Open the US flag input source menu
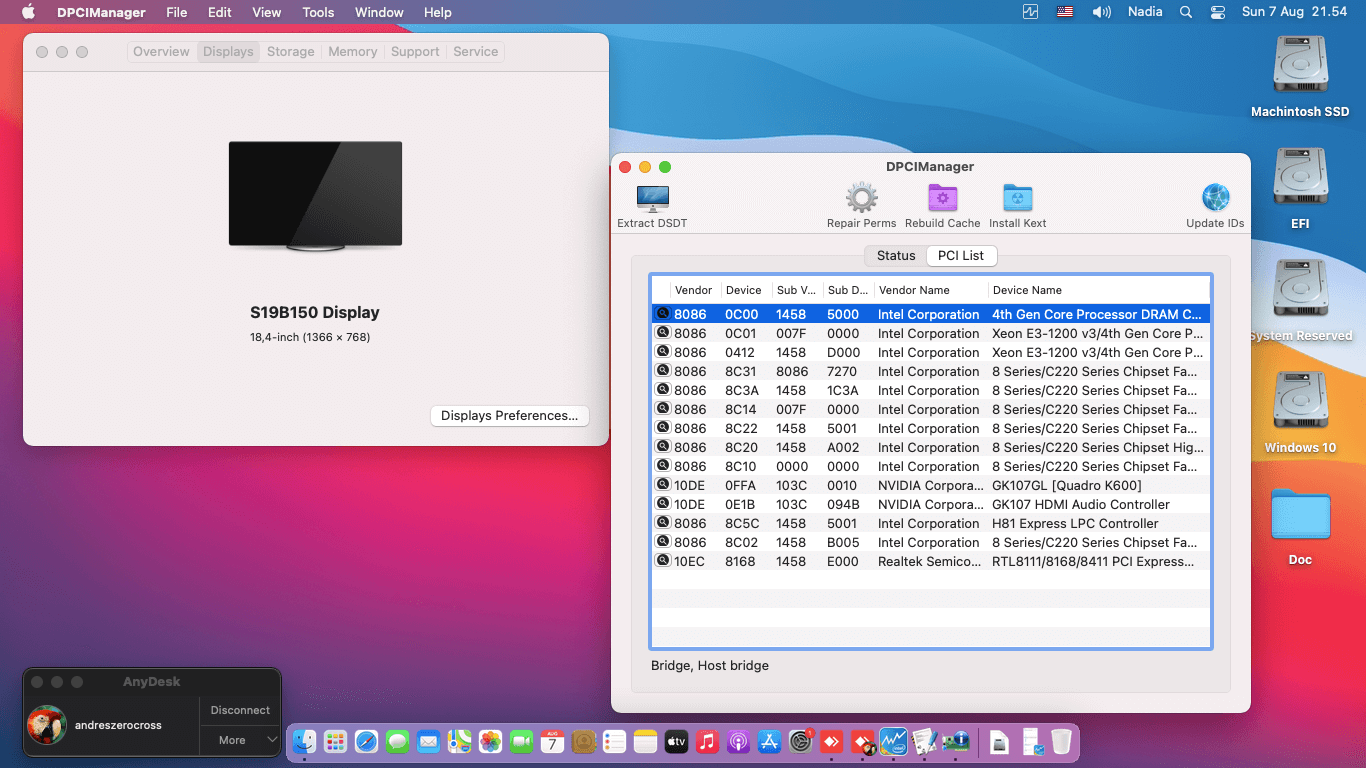This screenshot has width=1366, height=768. pyautogui.click(x=1065, y=12)
